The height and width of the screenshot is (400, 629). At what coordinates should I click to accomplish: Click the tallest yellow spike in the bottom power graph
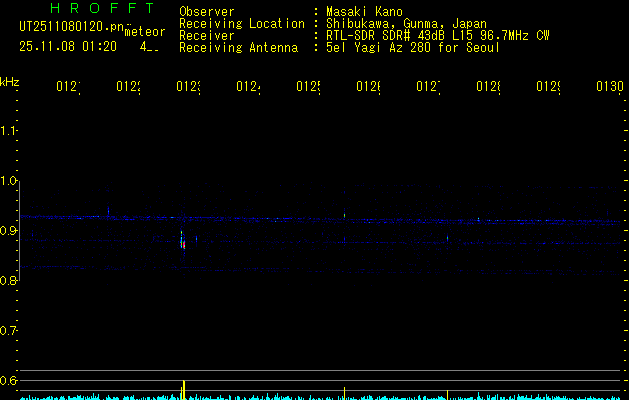coord(182,389)
